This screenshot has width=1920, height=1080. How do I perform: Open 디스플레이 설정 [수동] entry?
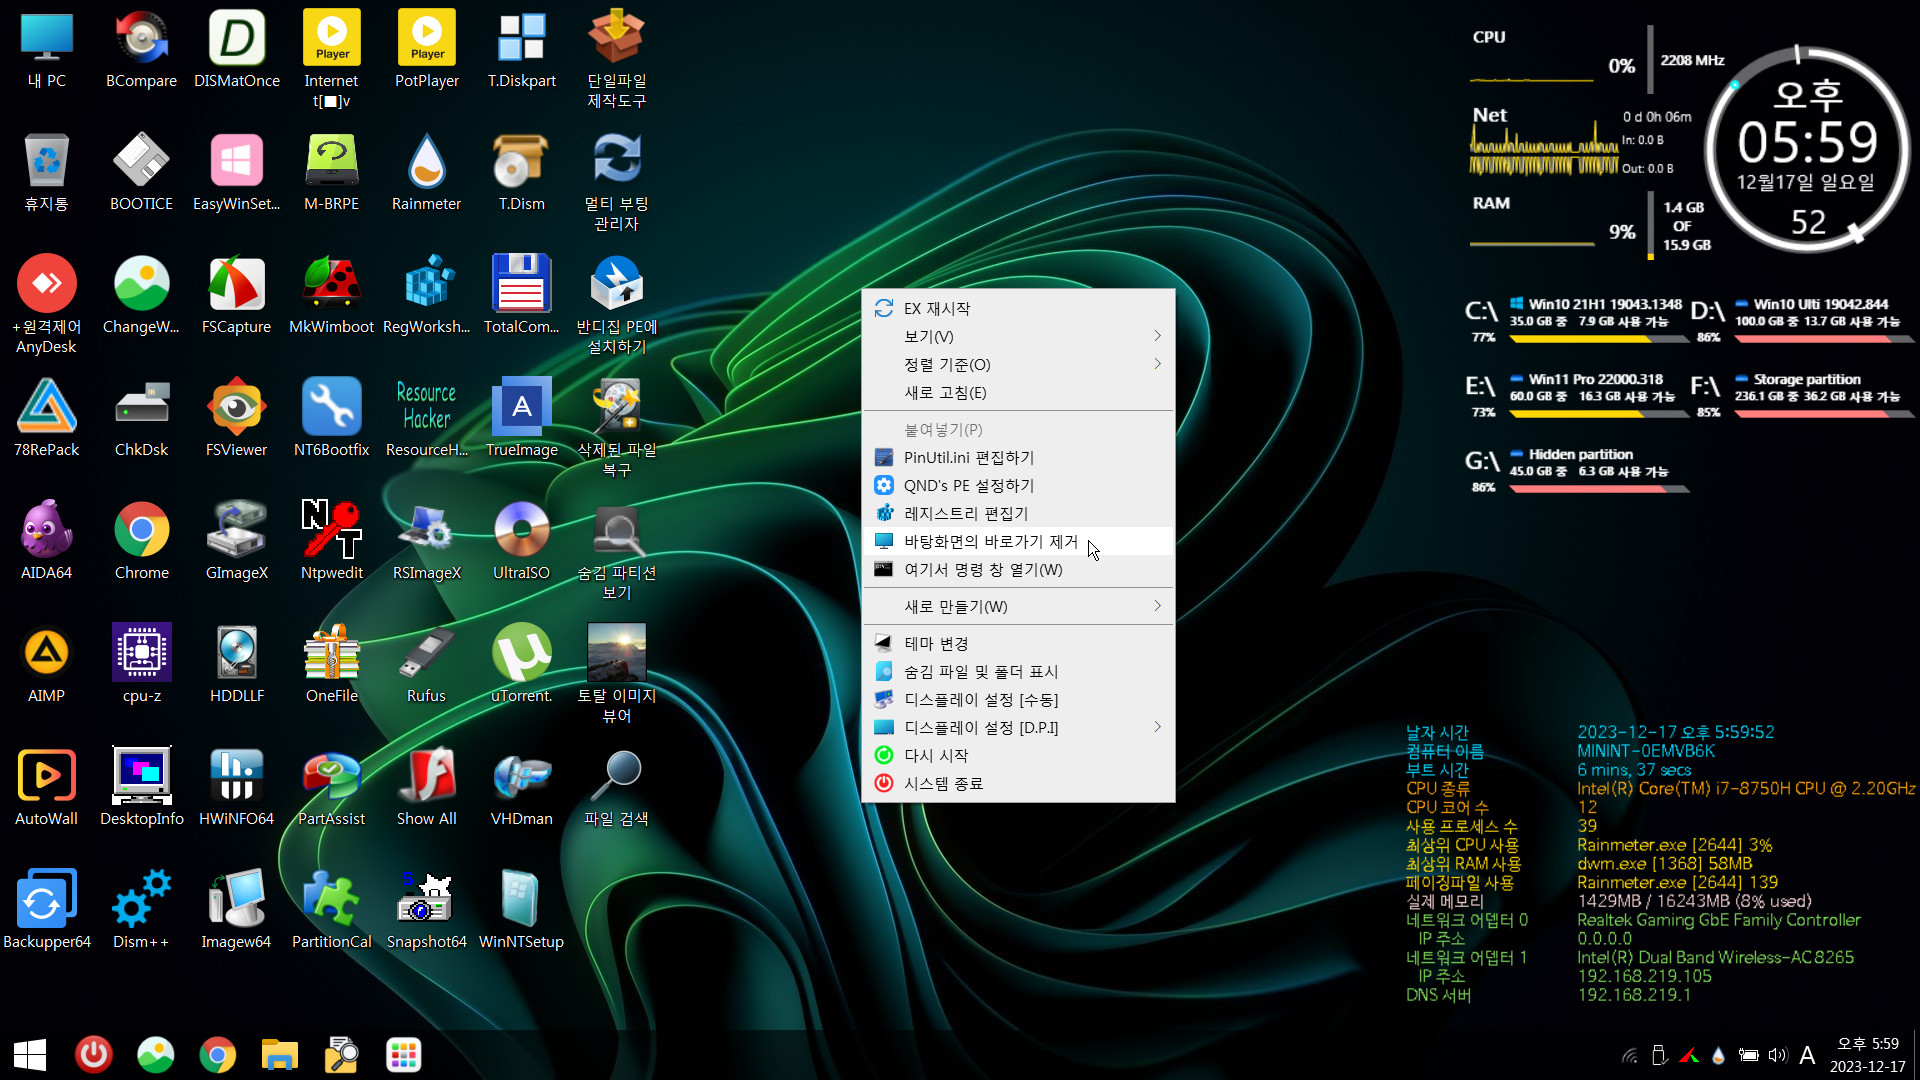(x=1018, y=699)
